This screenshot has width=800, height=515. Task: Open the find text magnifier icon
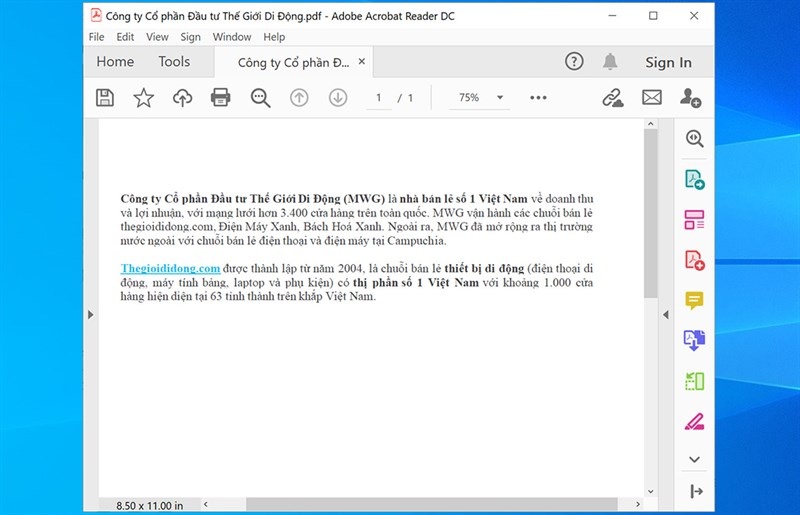260,97
